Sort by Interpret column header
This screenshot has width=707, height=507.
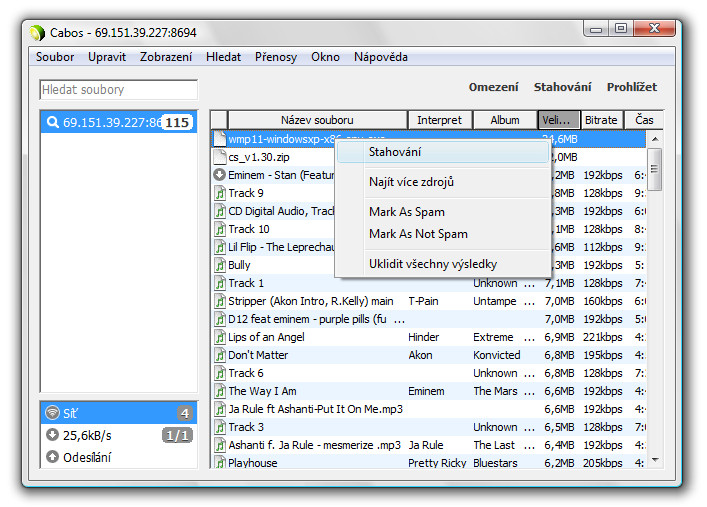[440, 120]
